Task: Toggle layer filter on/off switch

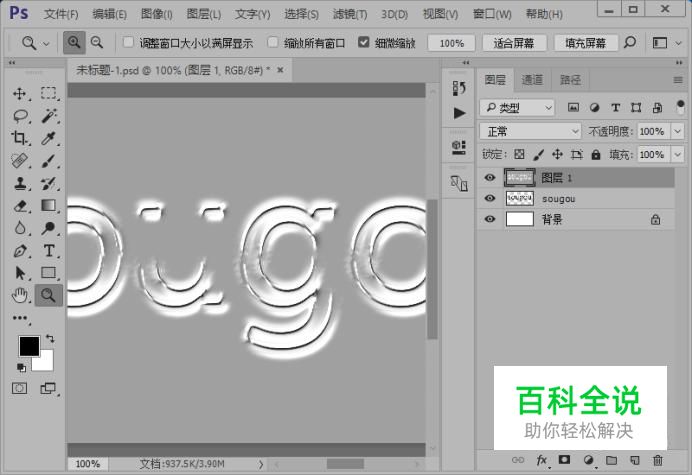Action: [x=681, y=107]
